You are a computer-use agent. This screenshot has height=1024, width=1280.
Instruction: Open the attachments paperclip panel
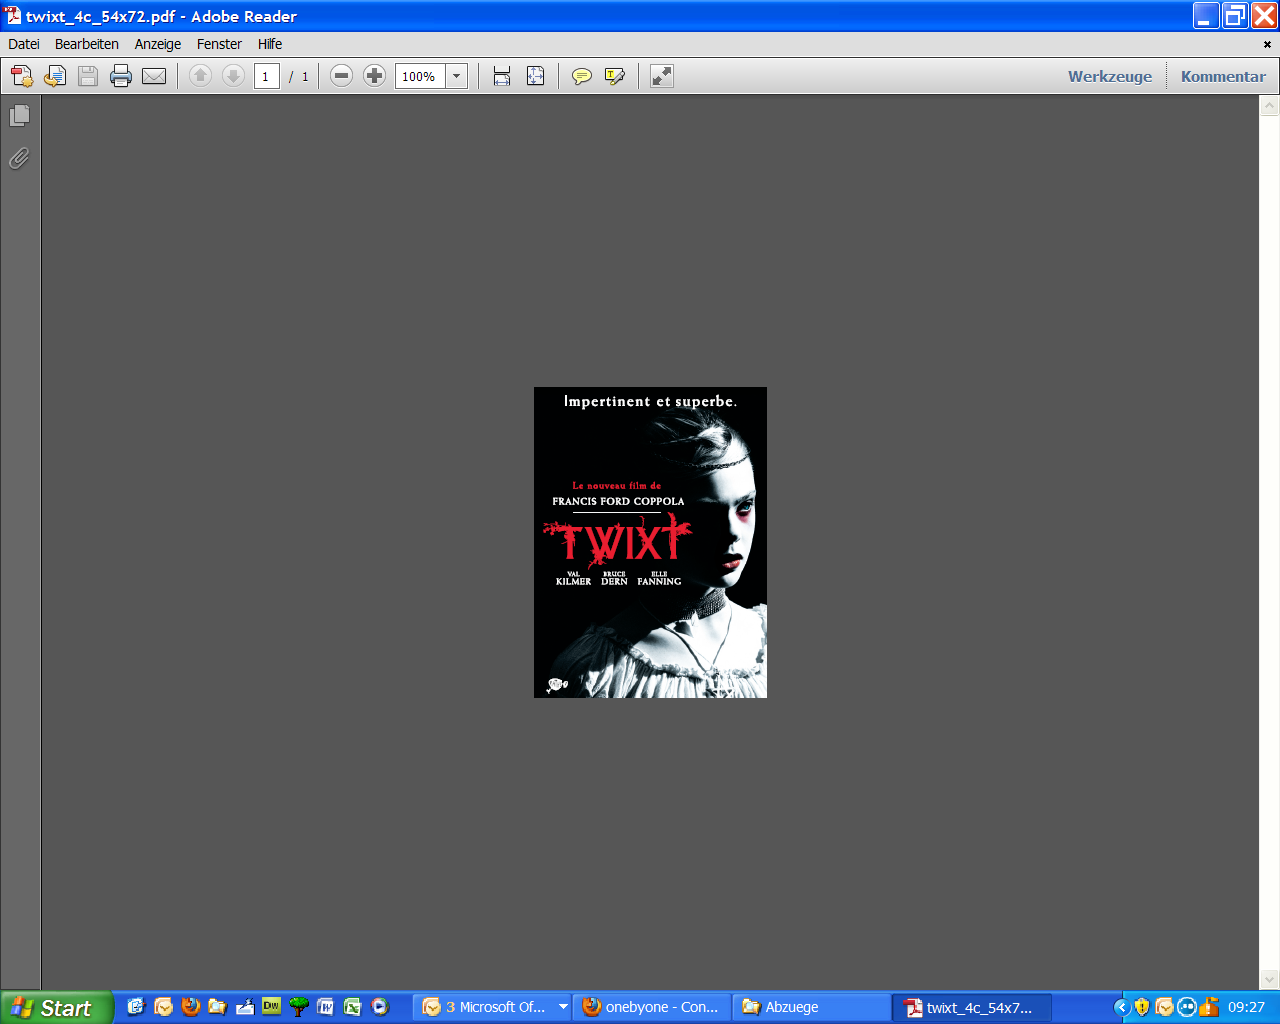[x=19, y=158]
